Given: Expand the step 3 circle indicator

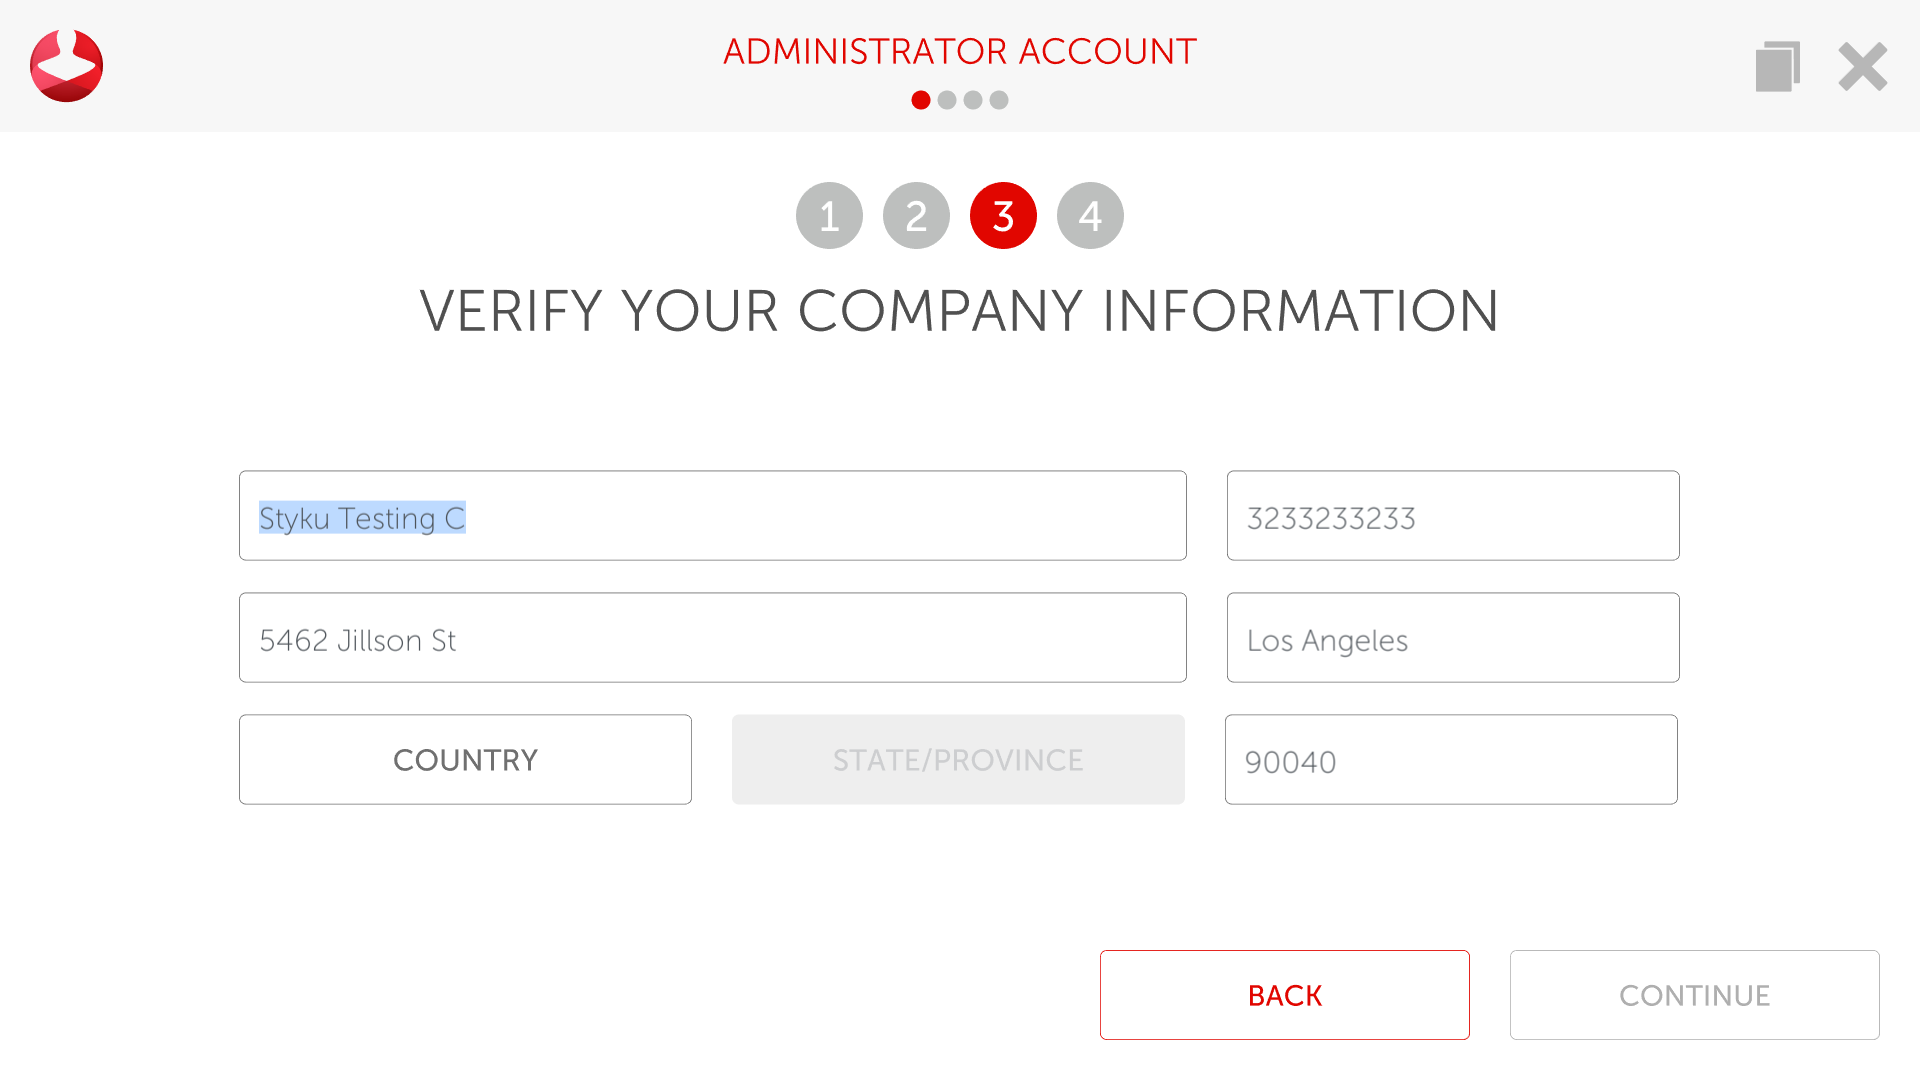Looking at the screenshot, I should [1004, 215].
